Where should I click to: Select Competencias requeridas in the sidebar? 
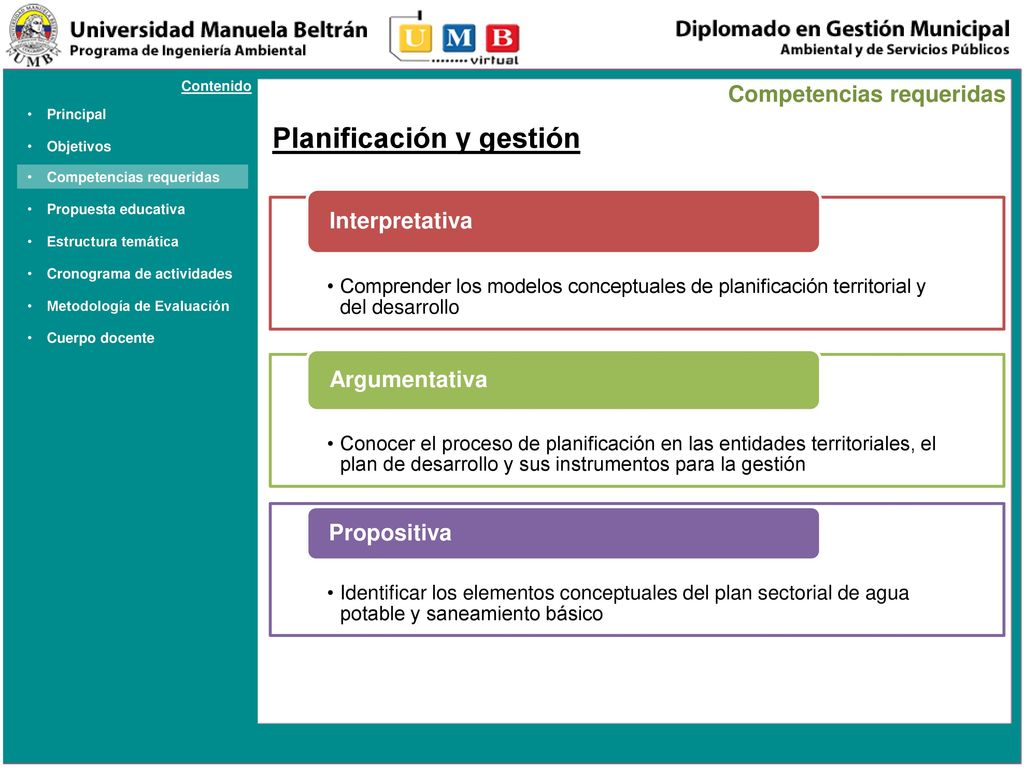(x=133, y=177)
